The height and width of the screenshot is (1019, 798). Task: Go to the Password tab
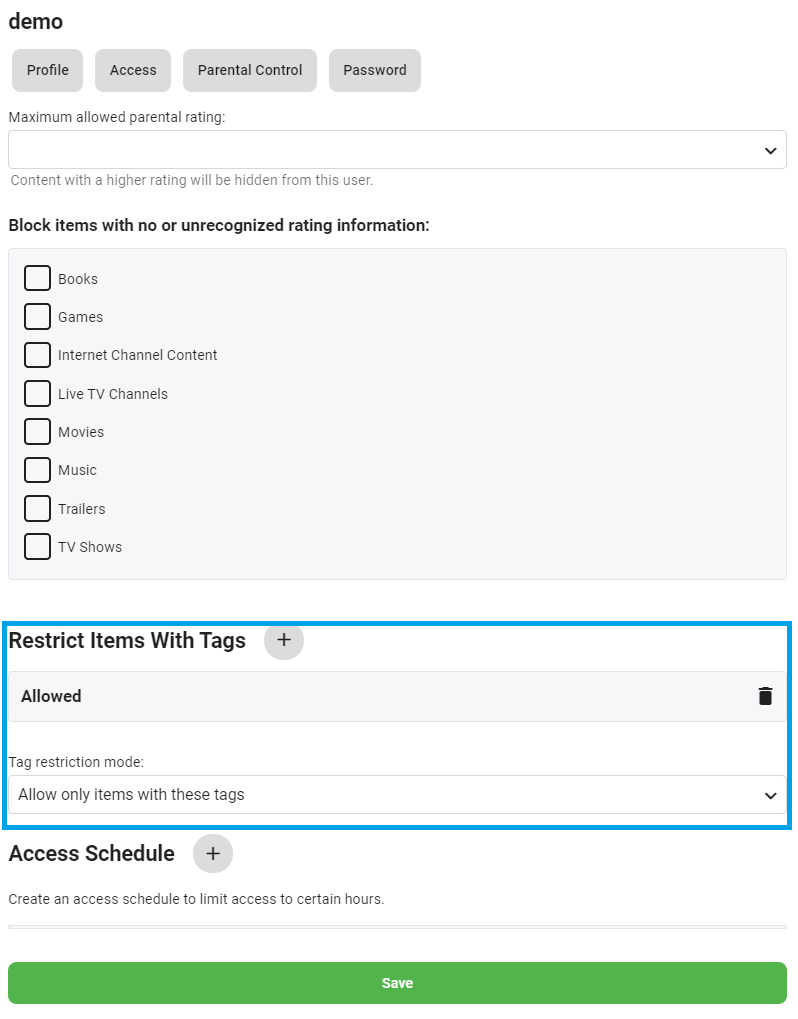tap(375, 70)
